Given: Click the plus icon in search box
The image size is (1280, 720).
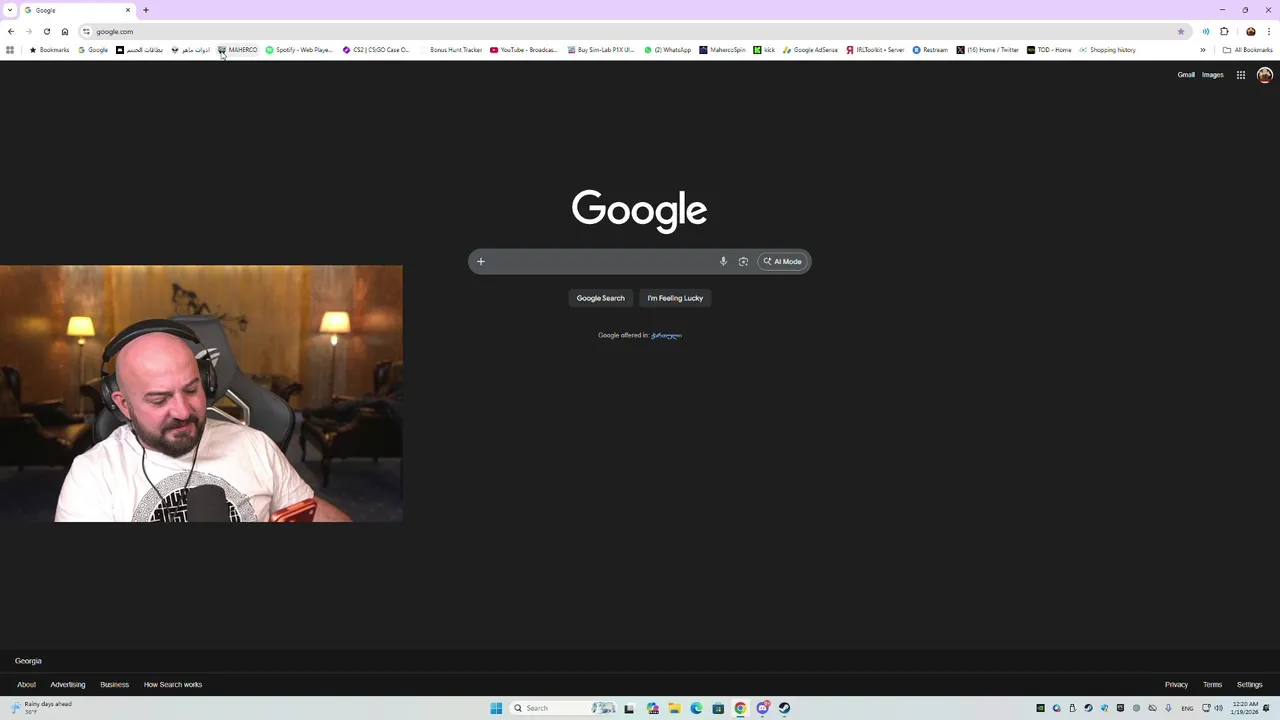Looking at the screenshot, I should tap(481, 262).
